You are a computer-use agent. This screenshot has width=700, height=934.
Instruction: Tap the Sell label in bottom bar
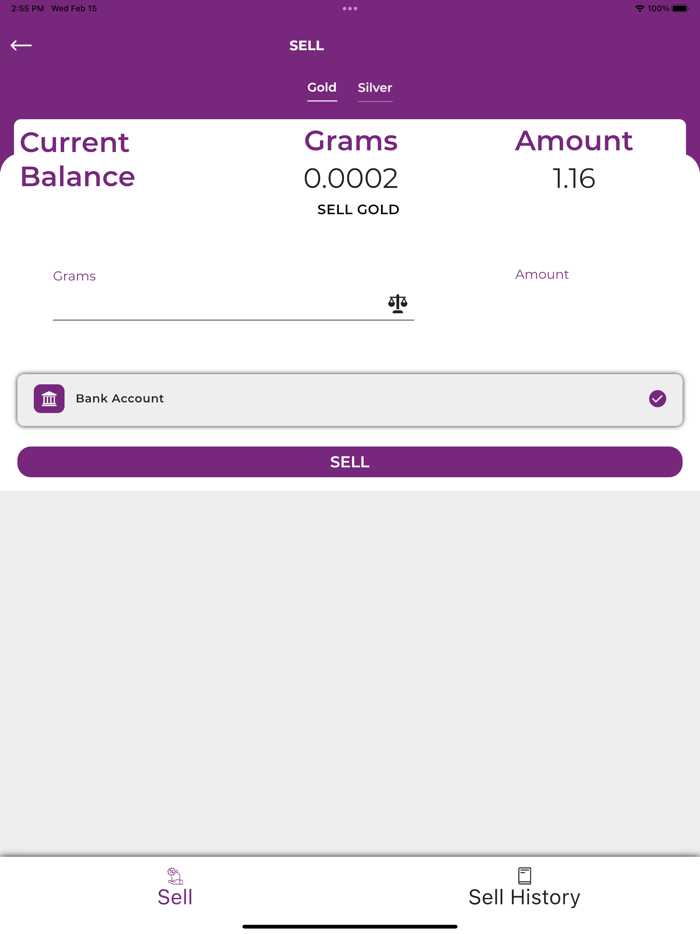tap(175, 897)
